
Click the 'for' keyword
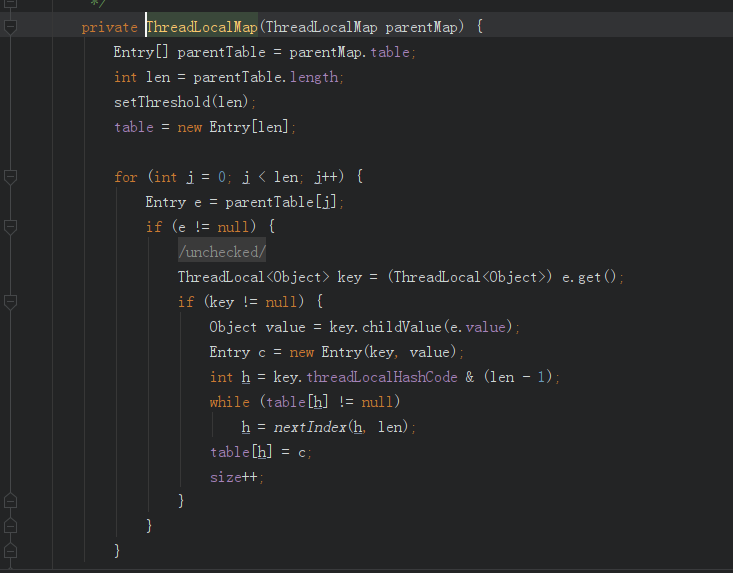tap(126, 177)
